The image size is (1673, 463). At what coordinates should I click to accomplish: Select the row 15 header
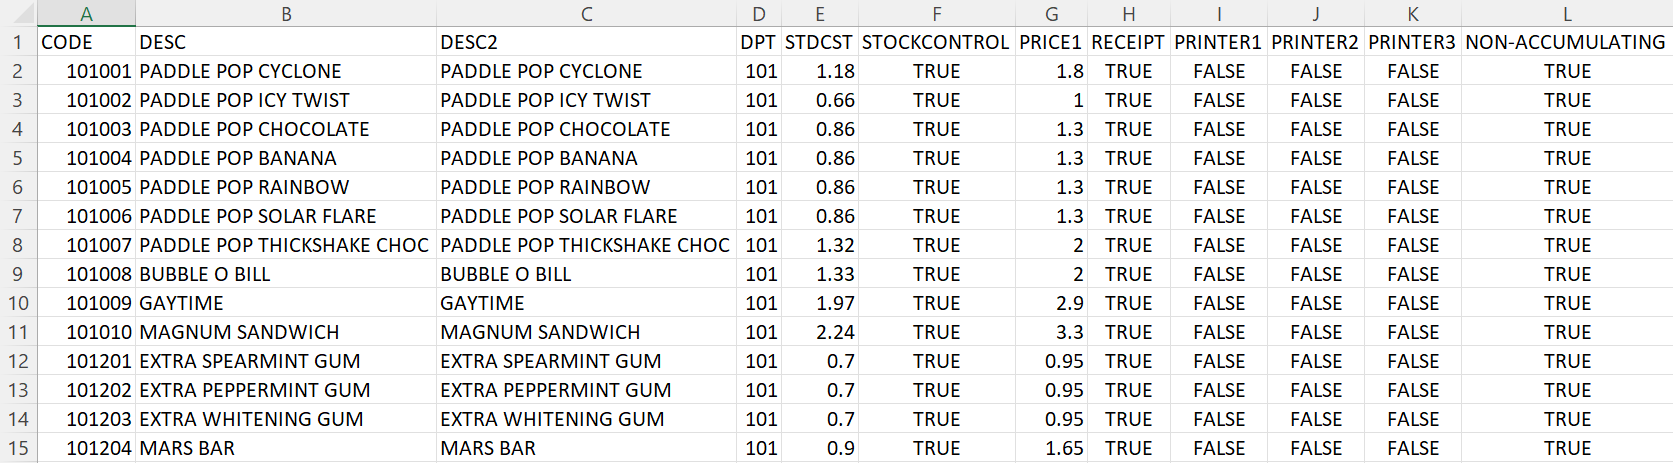(x=18, y=448)
